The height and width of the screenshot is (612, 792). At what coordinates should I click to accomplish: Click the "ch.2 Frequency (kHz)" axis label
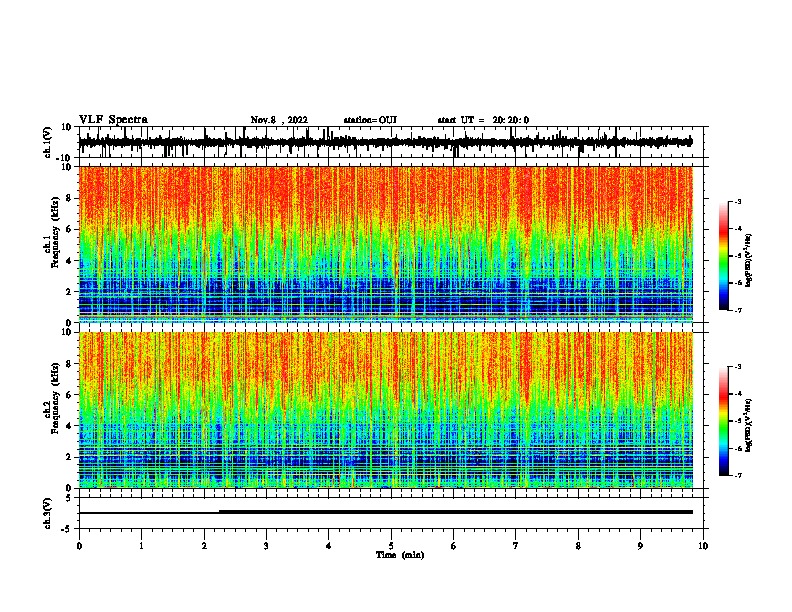point(52,398)
